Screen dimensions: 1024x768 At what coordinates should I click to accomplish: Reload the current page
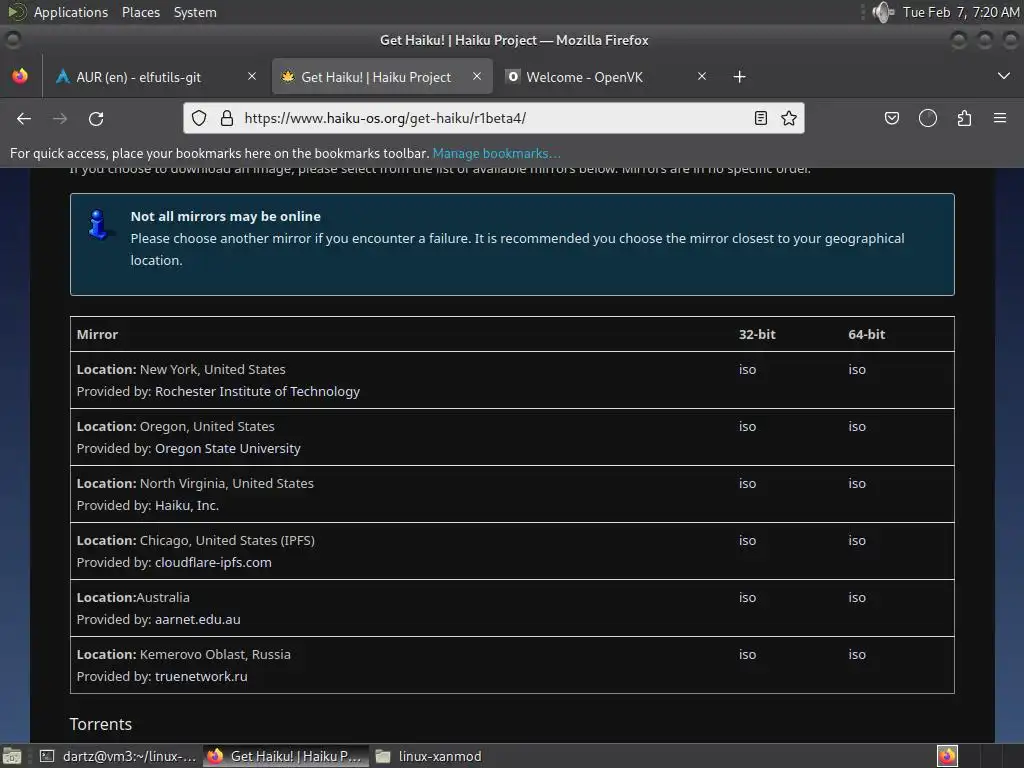pyautogui.click(x=96, y=118)
